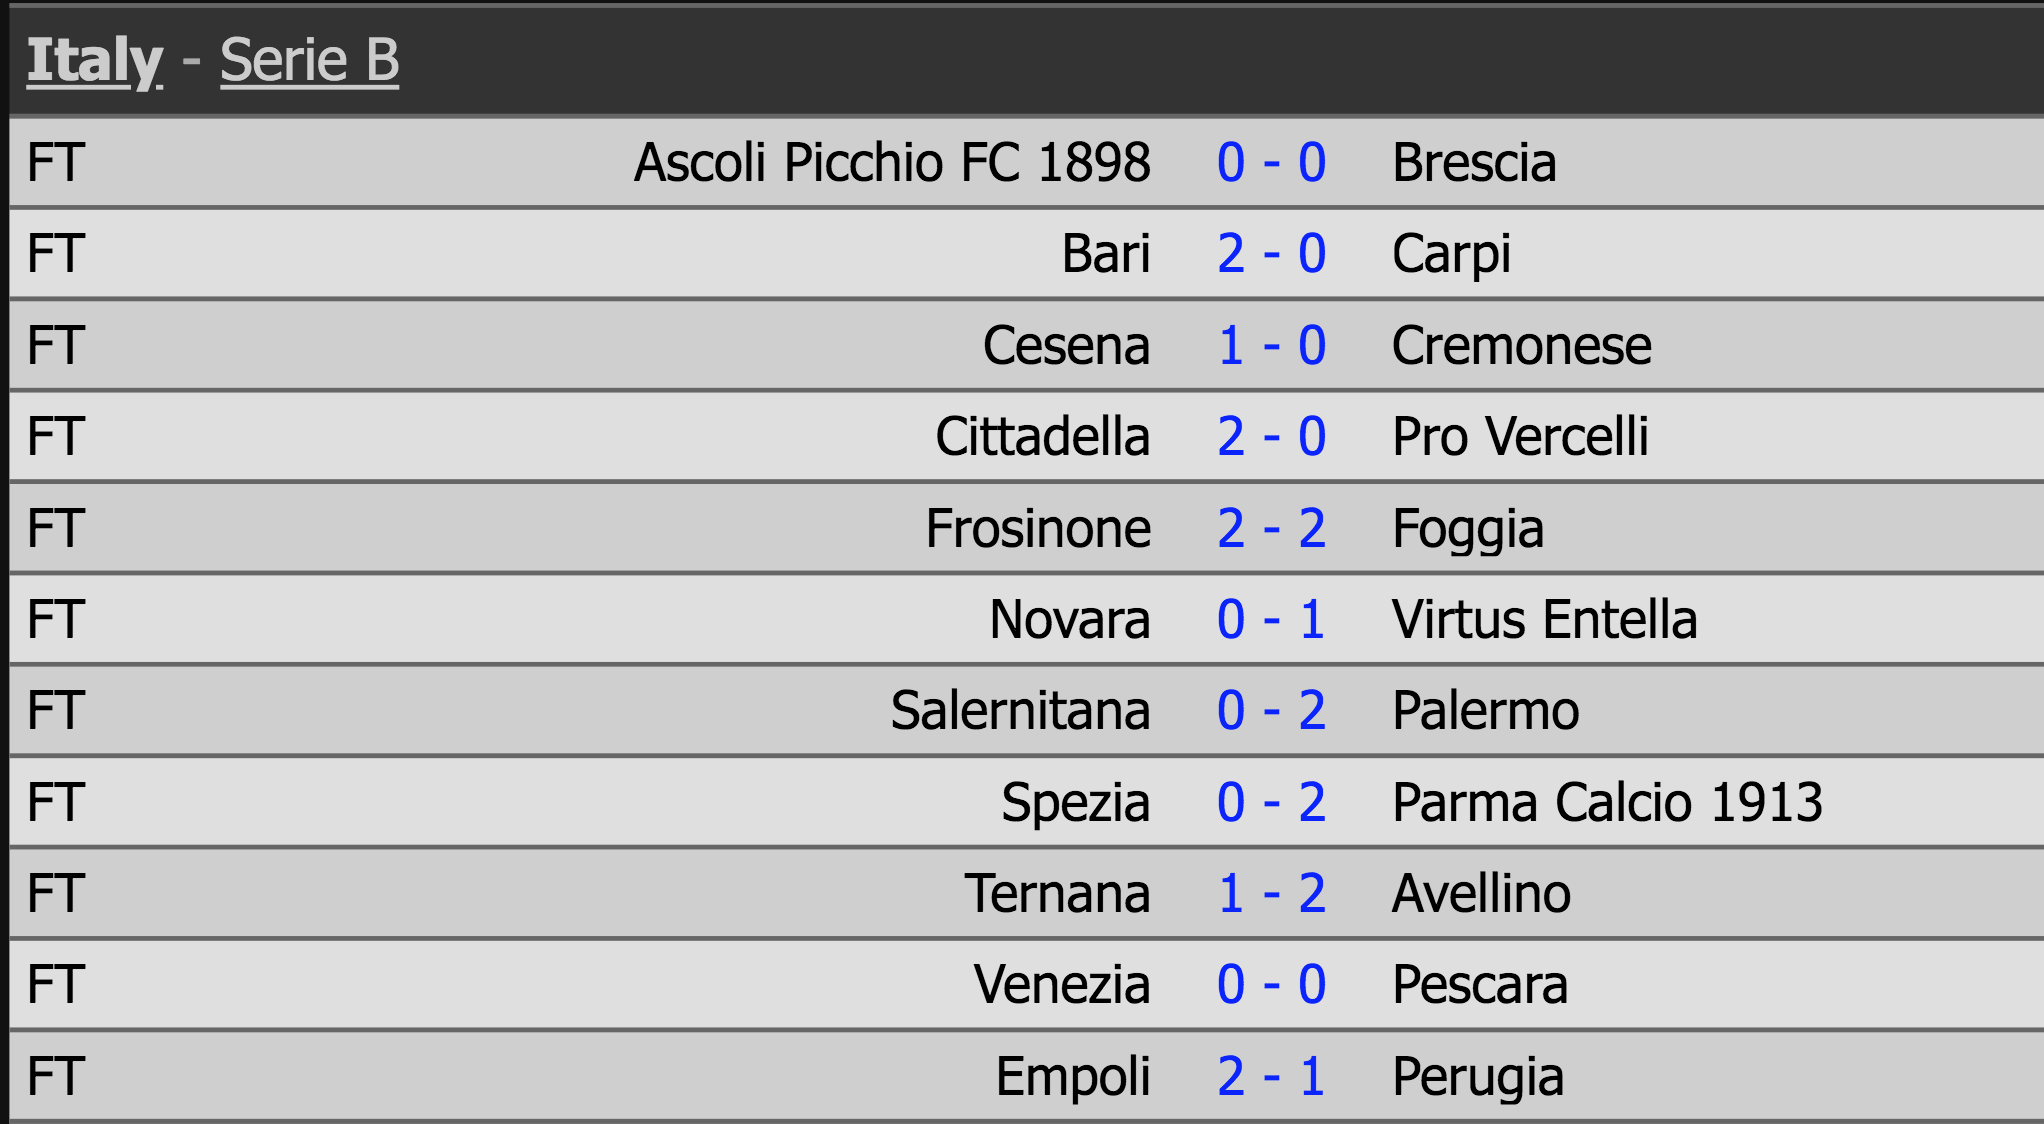Select the Virtus Entella team name
2044x1124 pixels.
1544,620
